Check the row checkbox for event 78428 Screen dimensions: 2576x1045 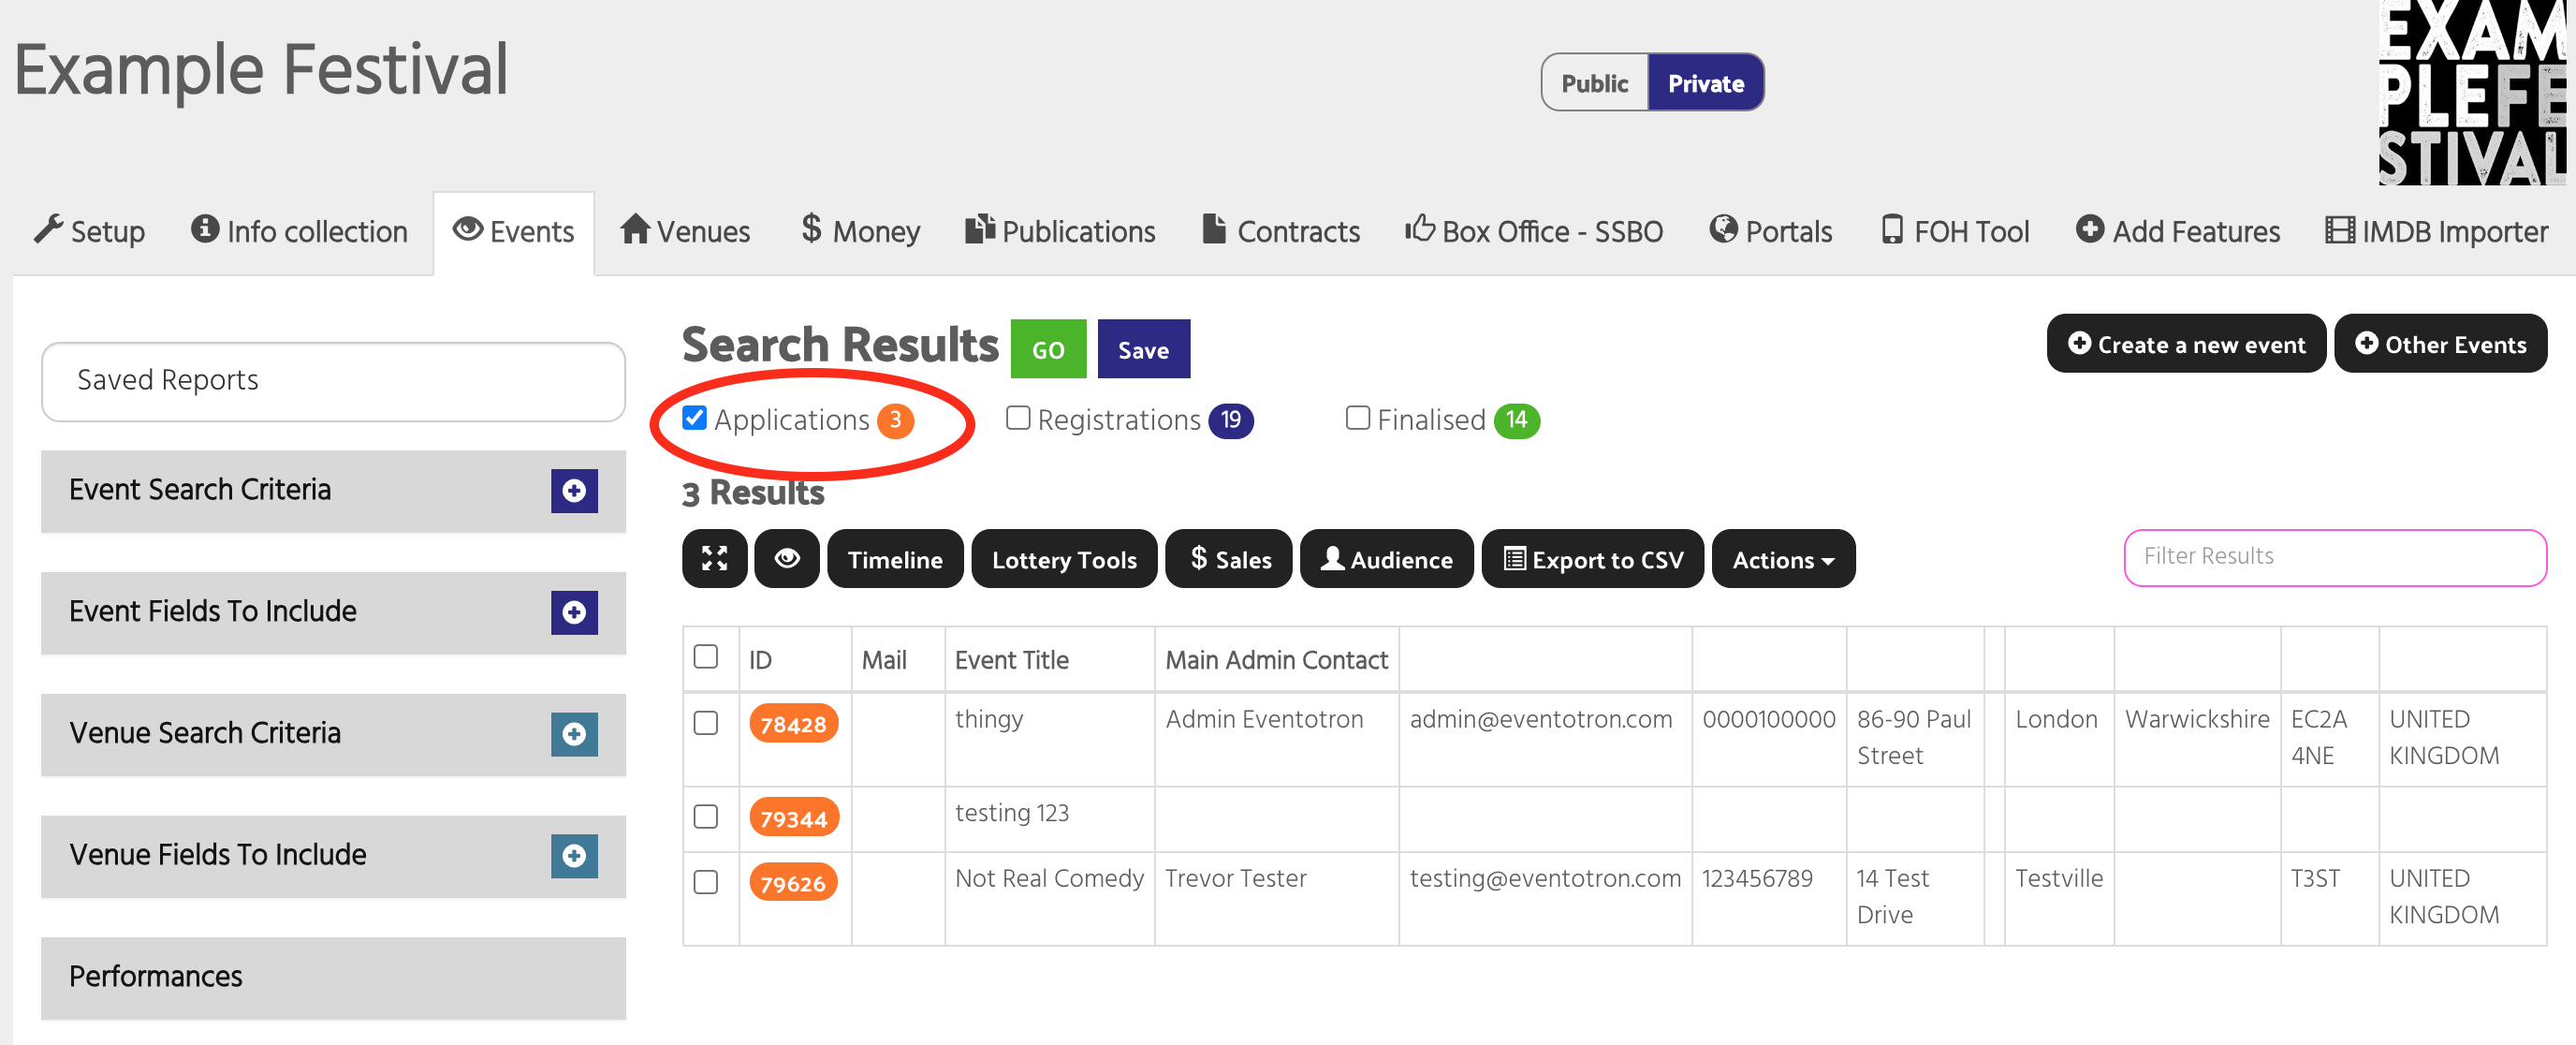pyautogui.click(x=706, y=725)
